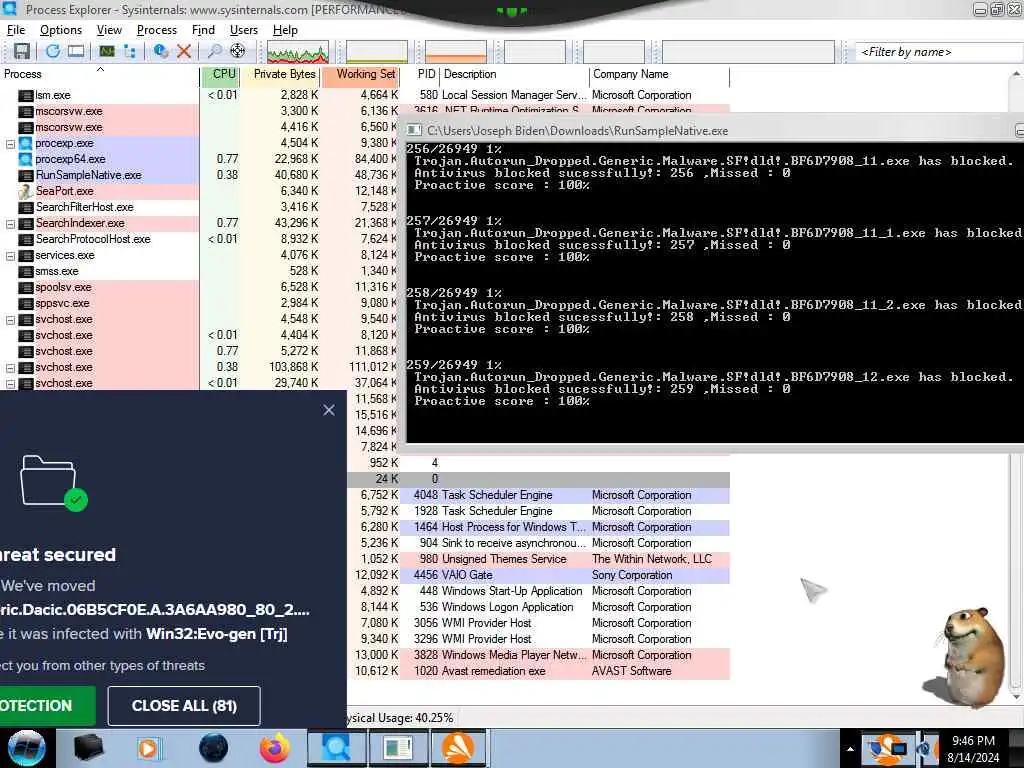Viewport: 1024px width, 768px height.
Task: Click the Kill Process red X icon
Action: pyautogui.click(x=184, y=51)
